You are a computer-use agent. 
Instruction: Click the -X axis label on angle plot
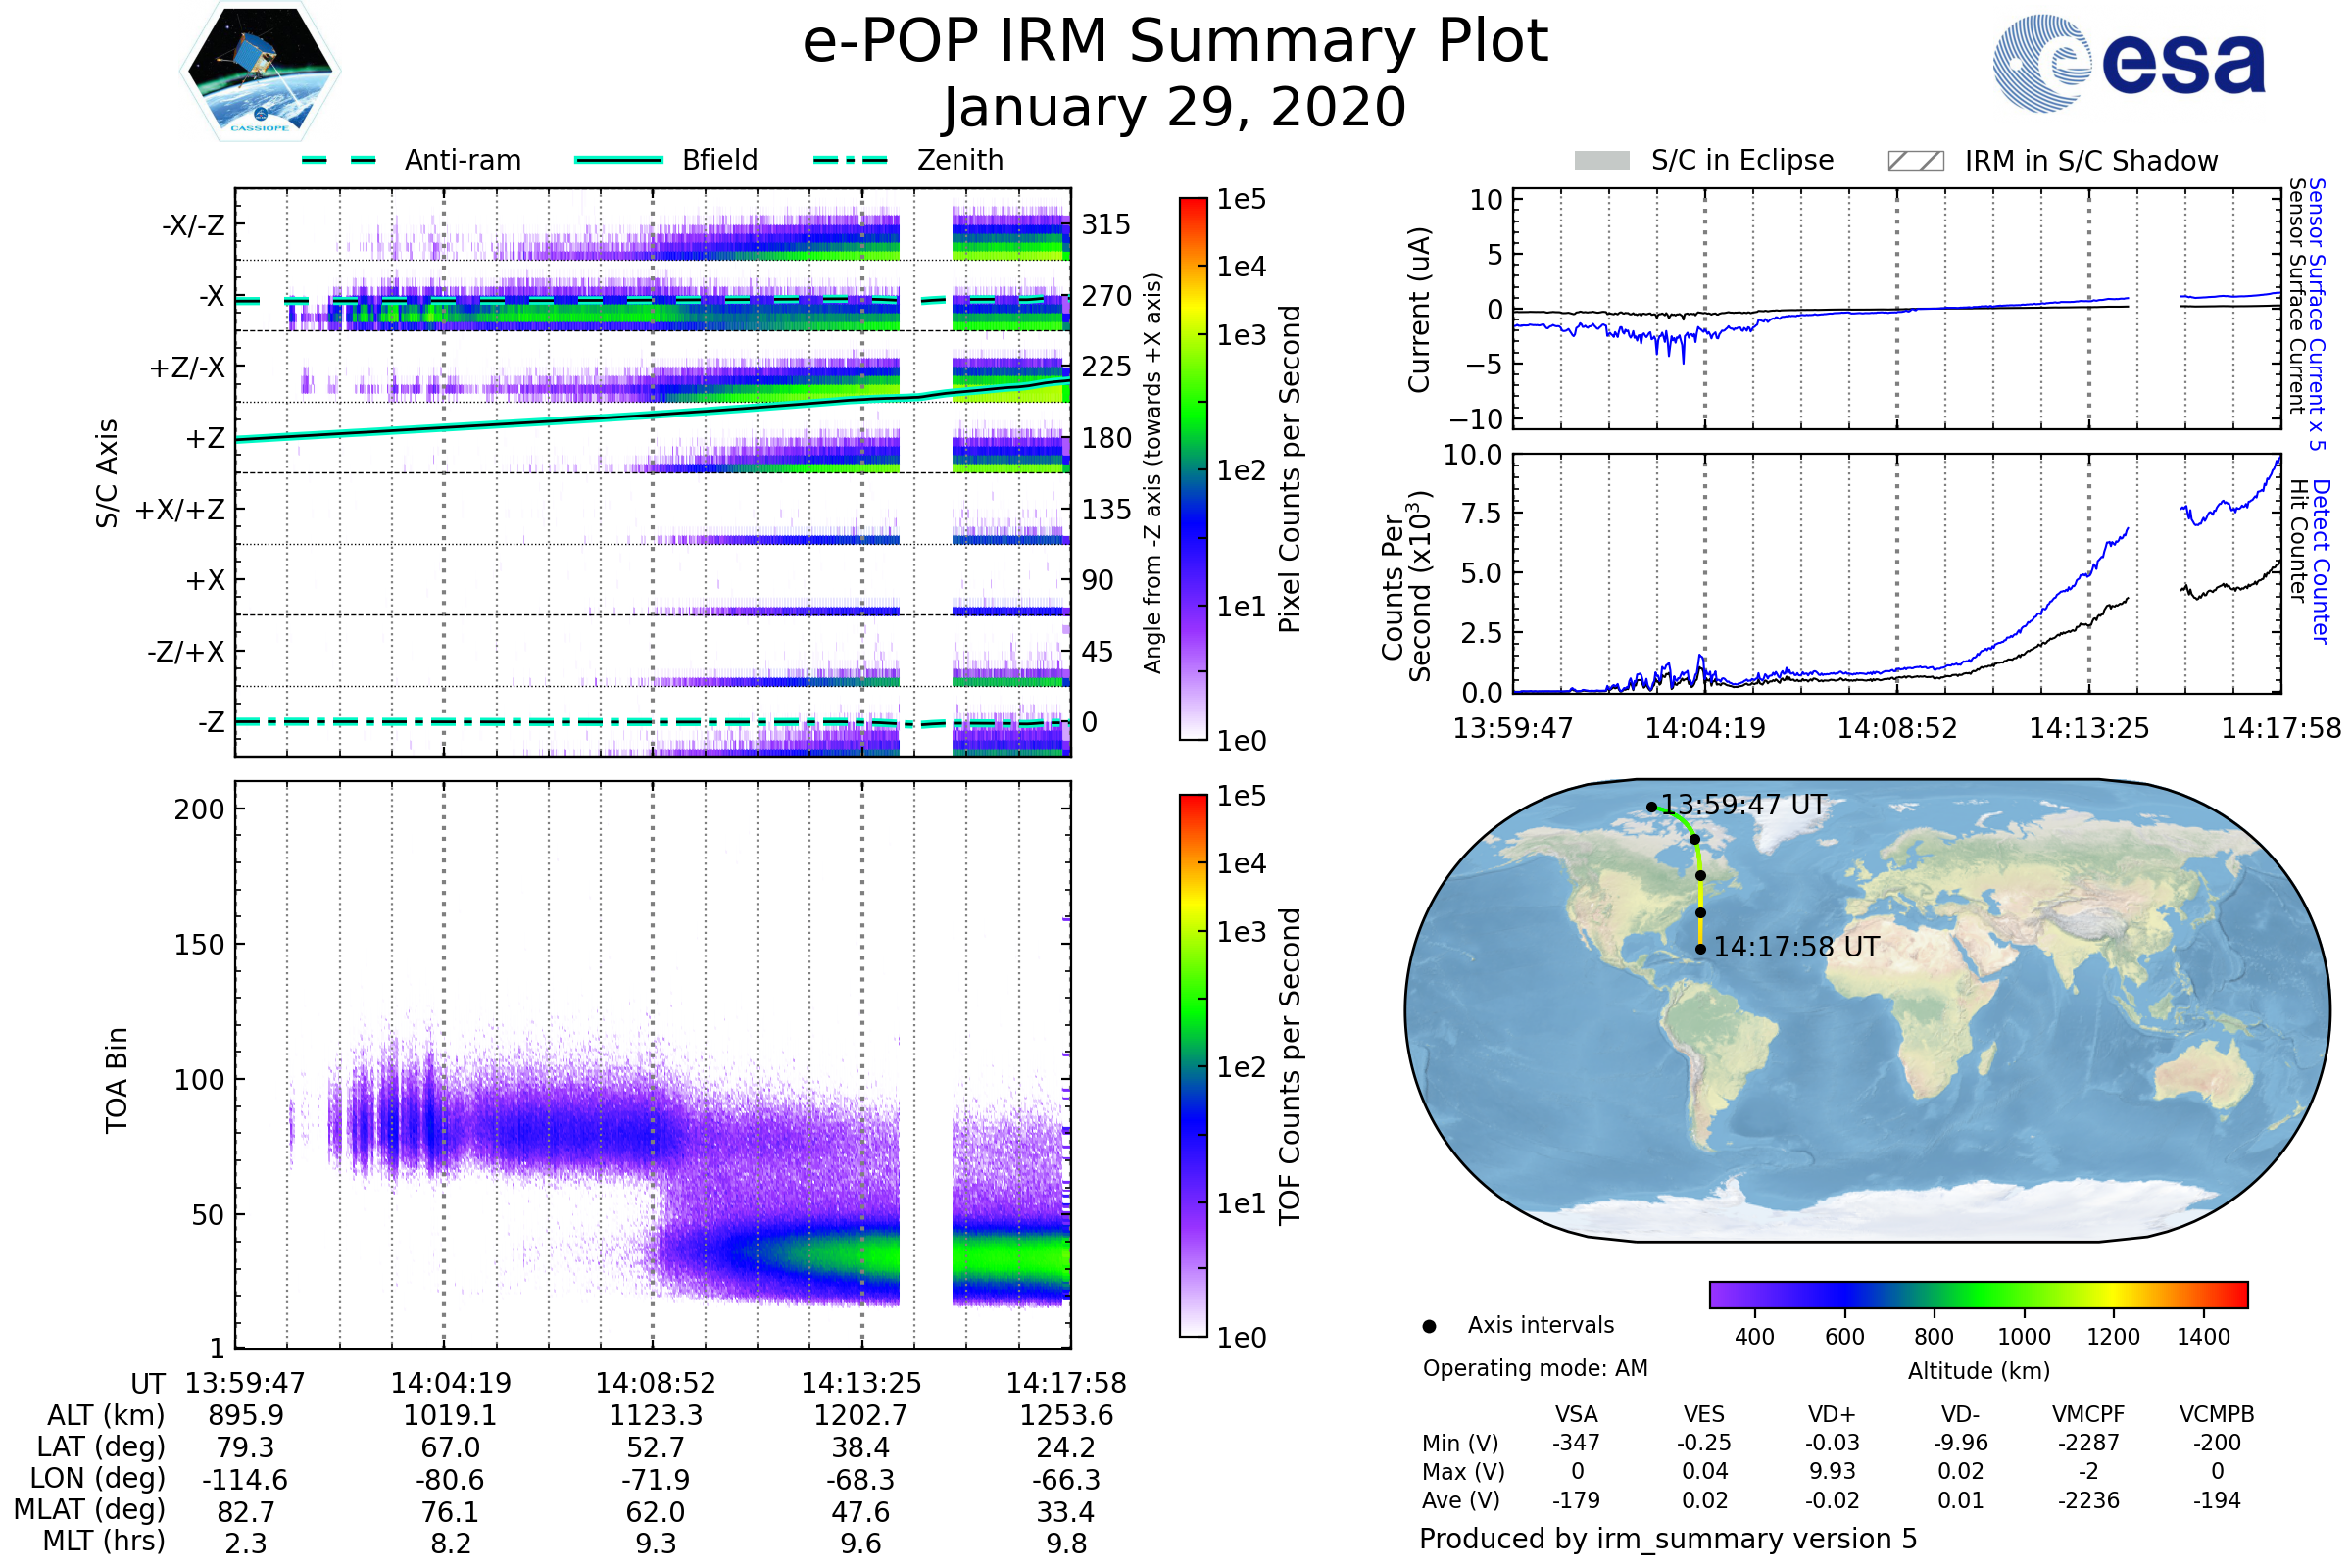click(x=211, y=297)
